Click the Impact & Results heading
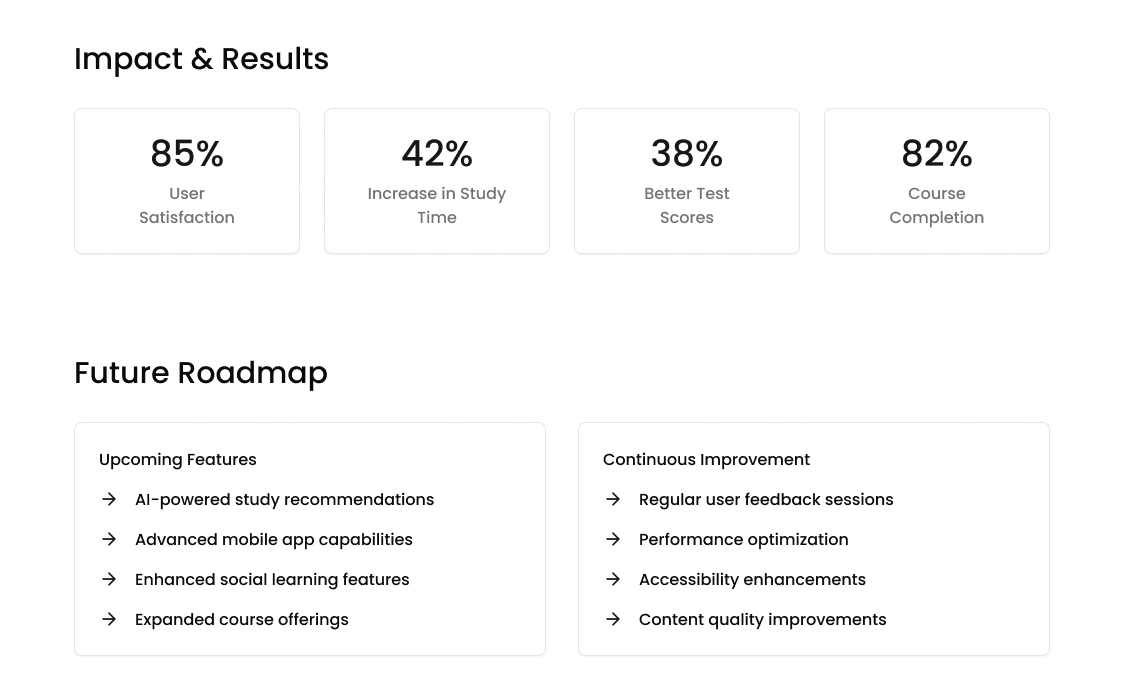Screen dimensions: 1126x699 (201, 59)
